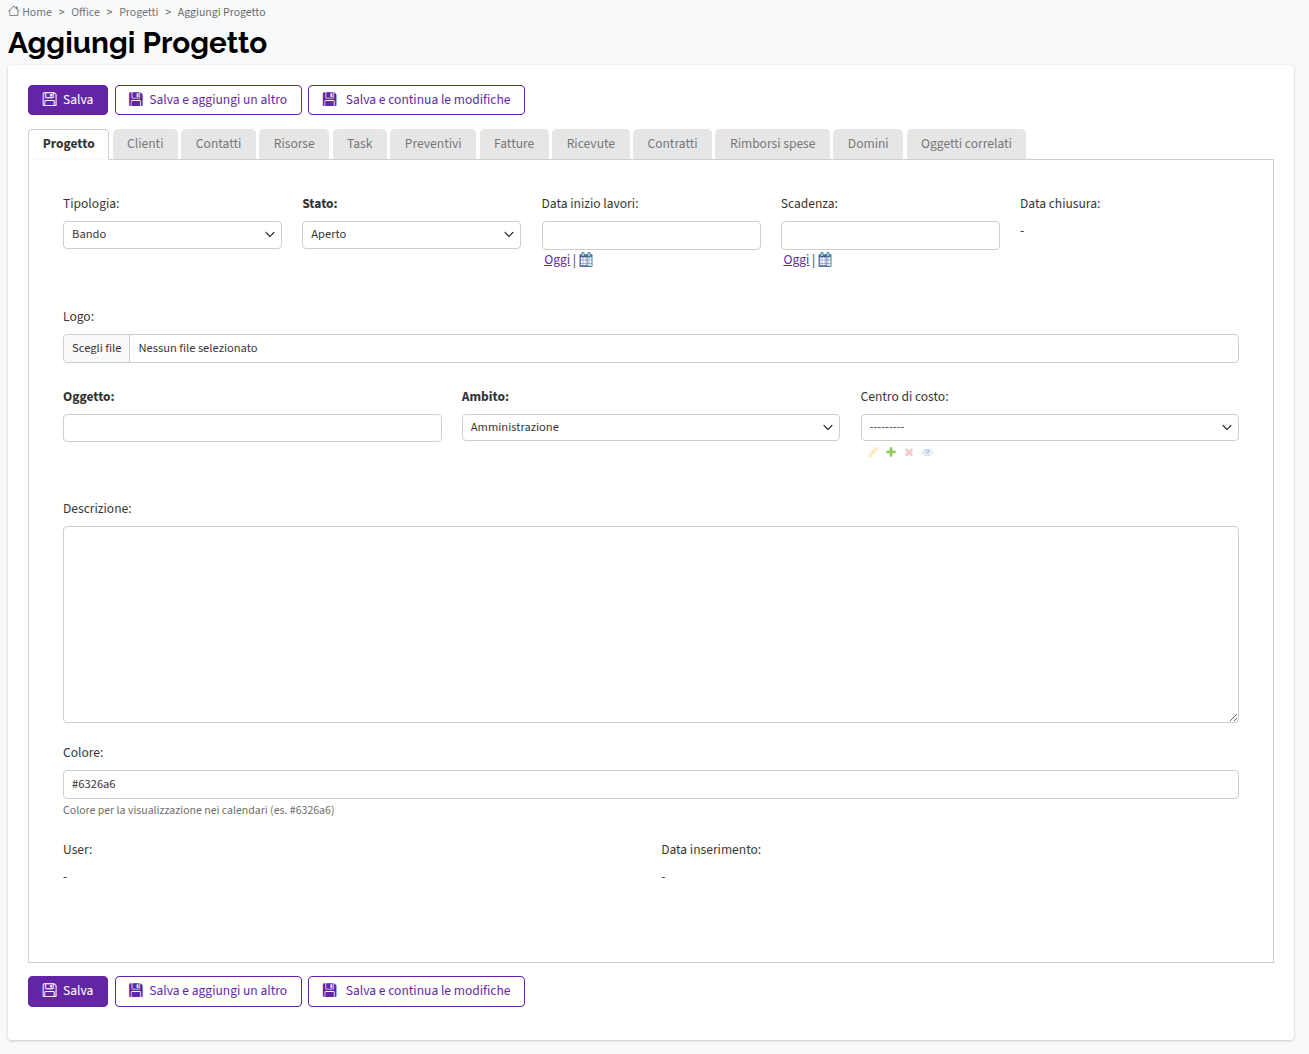The image size is (1309, 1054).
Task: Click the top Salva button
Action: pyautogui.click(x=68, y=100)
